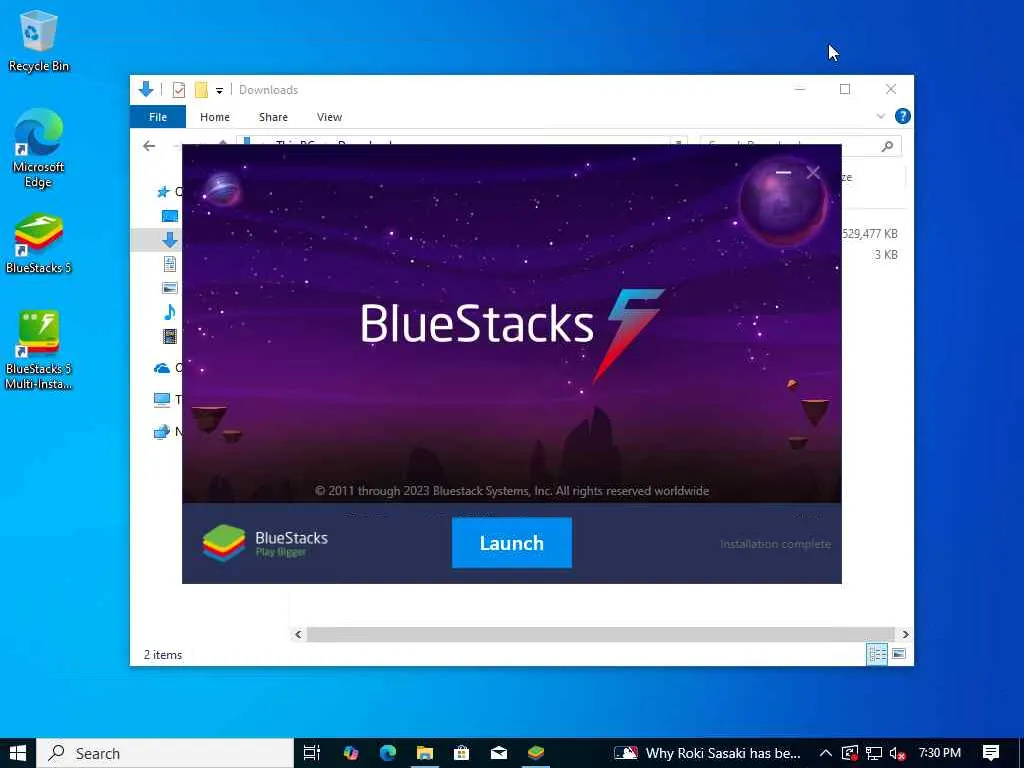Open the clock showing 7:30 PM
Image resolution: width=1024 pixels, height=768 pixels.
click(x=940, y=753)
